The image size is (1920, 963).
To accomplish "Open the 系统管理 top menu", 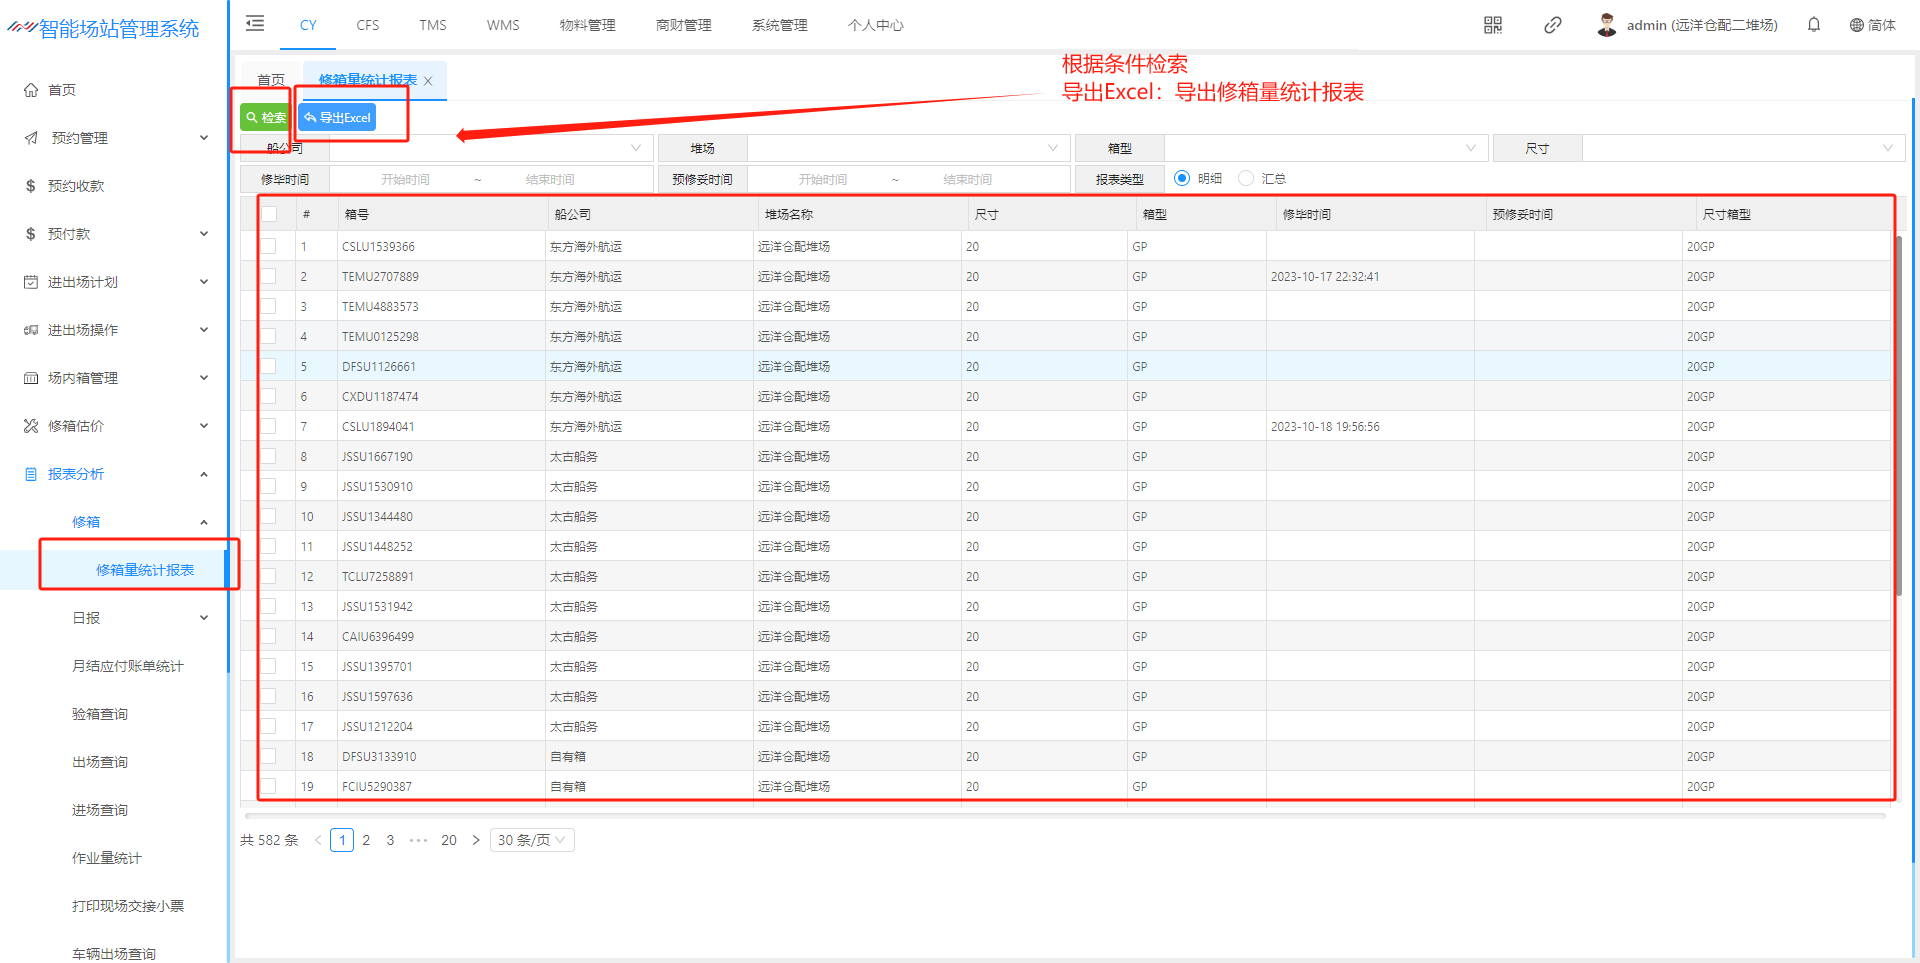I will point(779,25).
